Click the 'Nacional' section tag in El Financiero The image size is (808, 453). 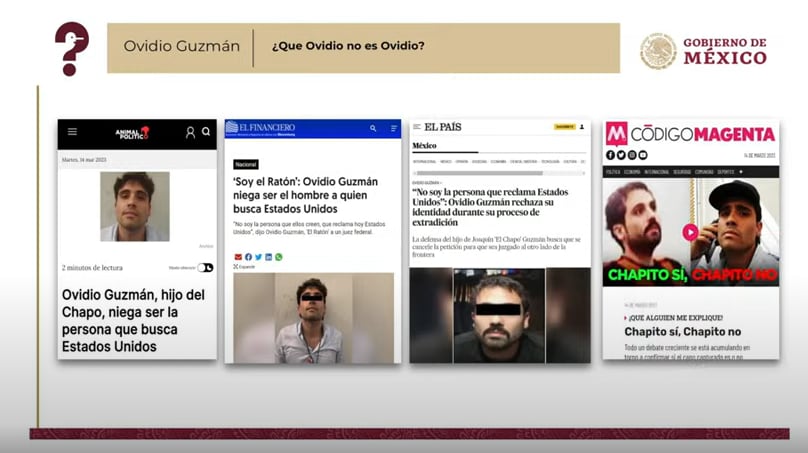tap(245, 164)
